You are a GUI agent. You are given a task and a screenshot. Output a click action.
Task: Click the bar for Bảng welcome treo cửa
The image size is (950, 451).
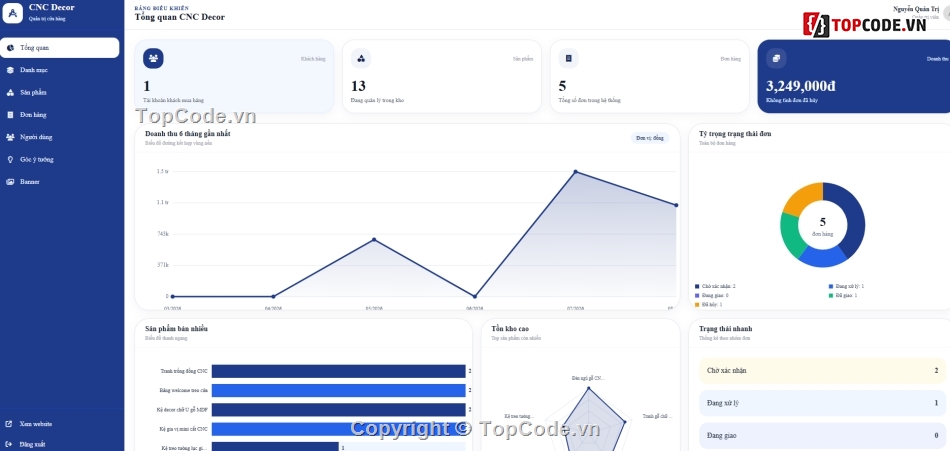click(x=338, y=390)
